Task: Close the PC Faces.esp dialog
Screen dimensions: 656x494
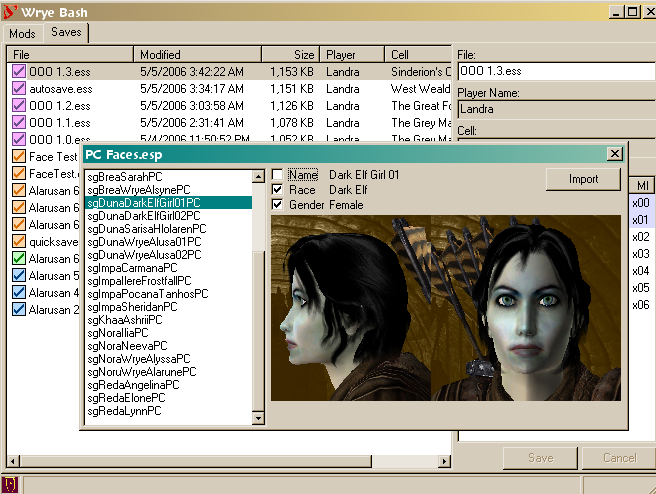Action: (x=614, y=154)
